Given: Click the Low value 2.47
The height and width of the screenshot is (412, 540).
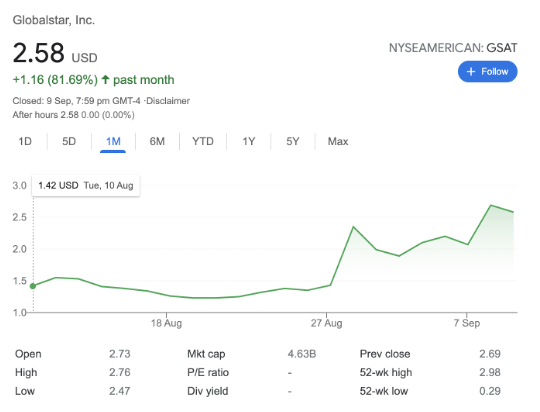Looking at the screenshot, I should pyautogui.click(x=120, y=391).
